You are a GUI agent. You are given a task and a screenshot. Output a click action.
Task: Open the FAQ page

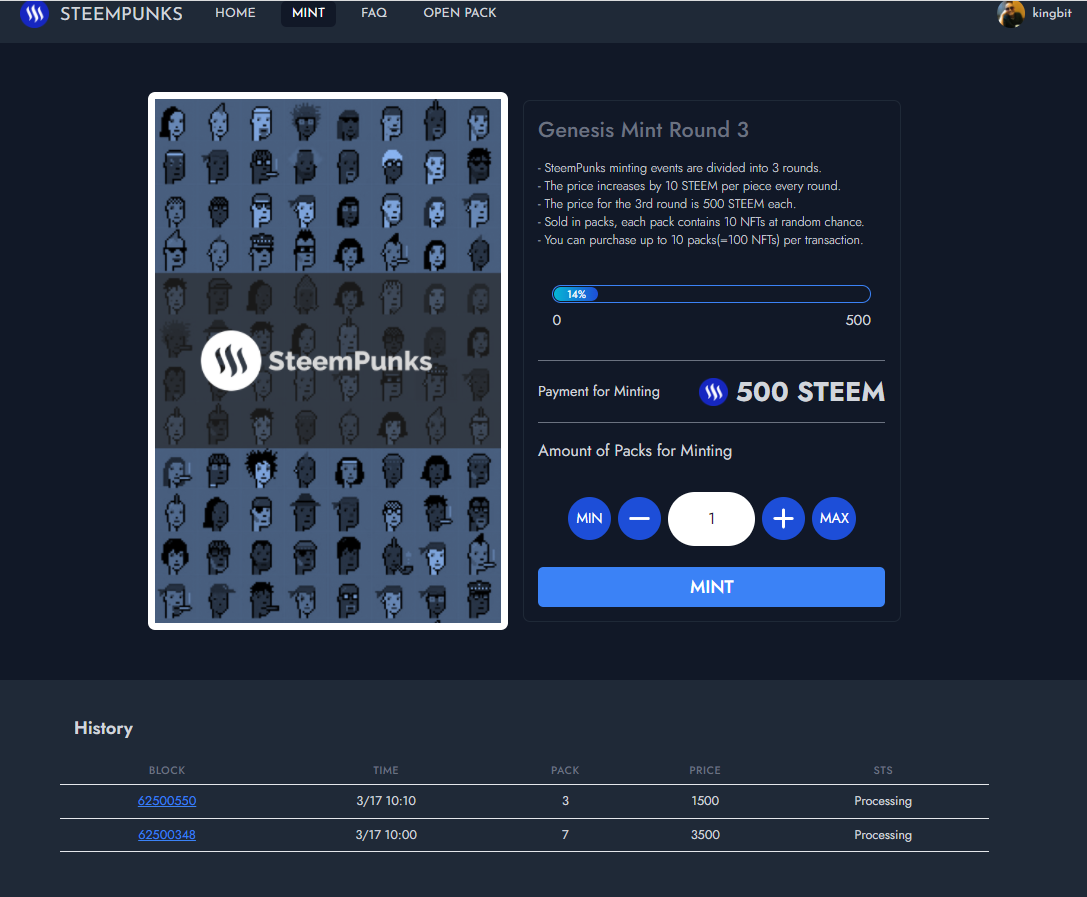click(x=374, y=12)
